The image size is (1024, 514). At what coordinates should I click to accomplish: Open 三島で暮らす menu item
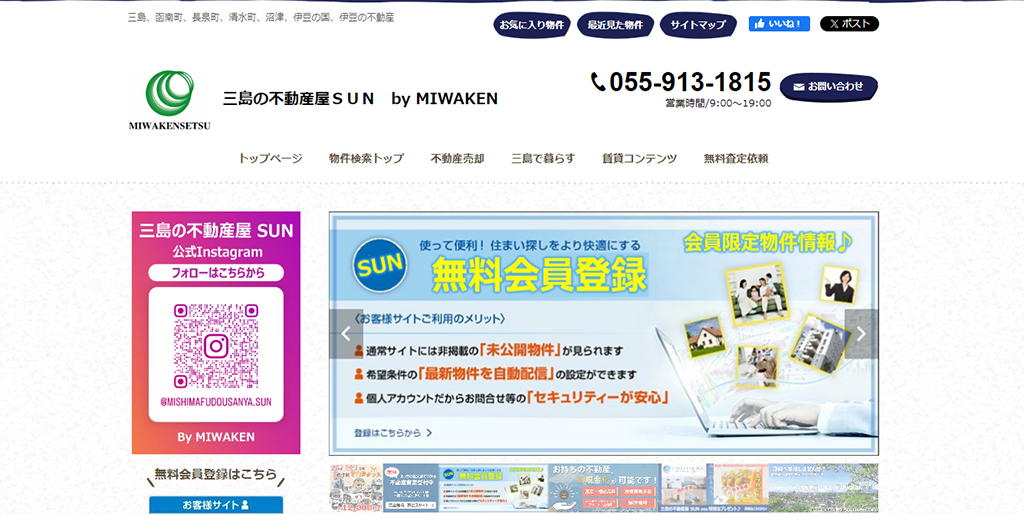(543, 158)
